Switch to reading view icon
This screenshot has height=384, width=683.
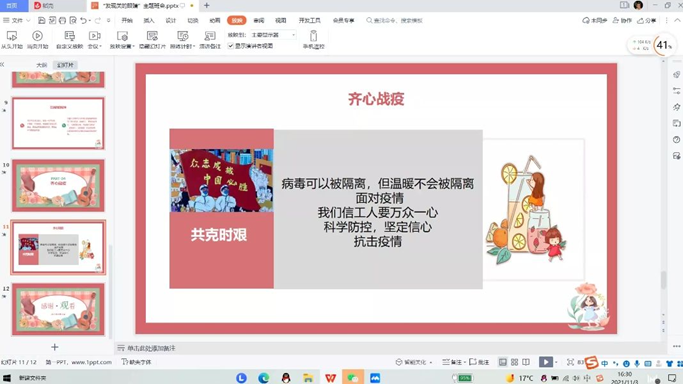(x=526, y=362)
